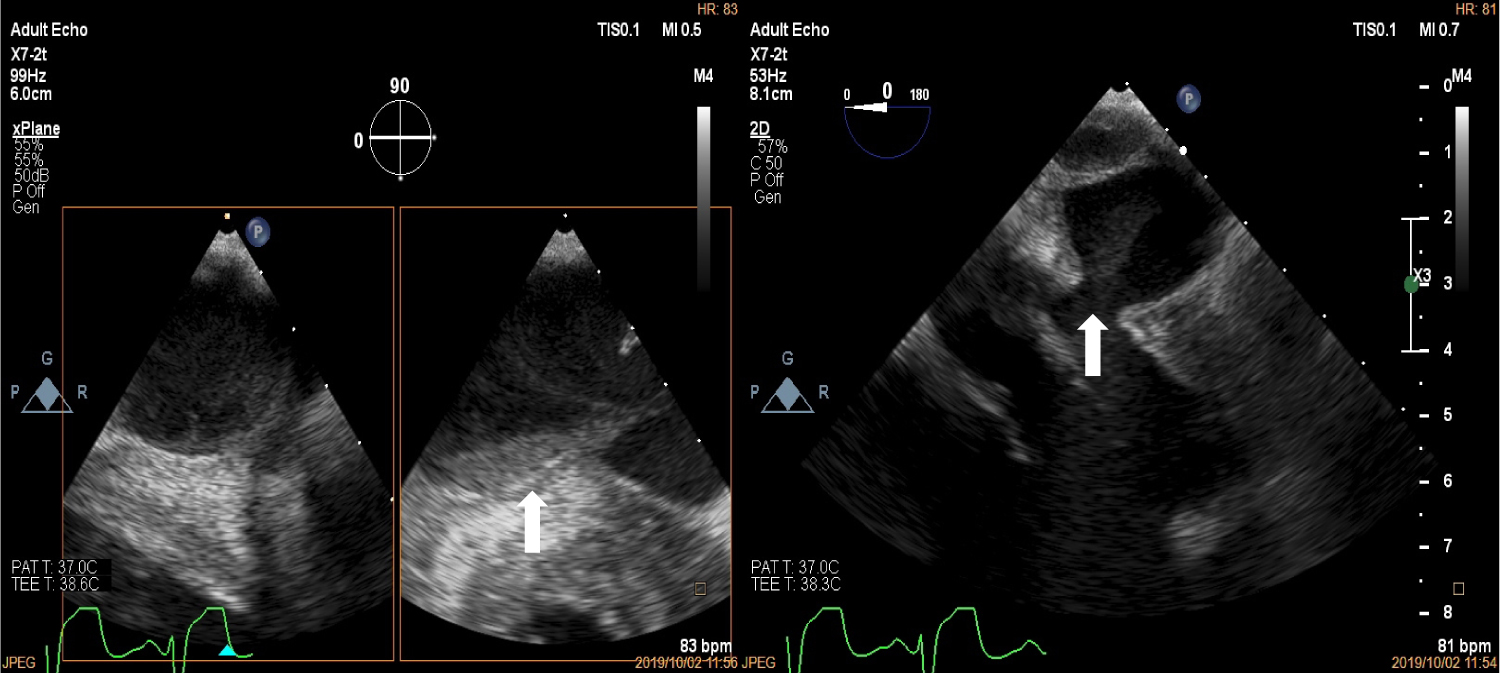The width and height of the screenshot is (1500, 673).
Task: Click the blue P marker on left sector
Action: pos(258,233)
